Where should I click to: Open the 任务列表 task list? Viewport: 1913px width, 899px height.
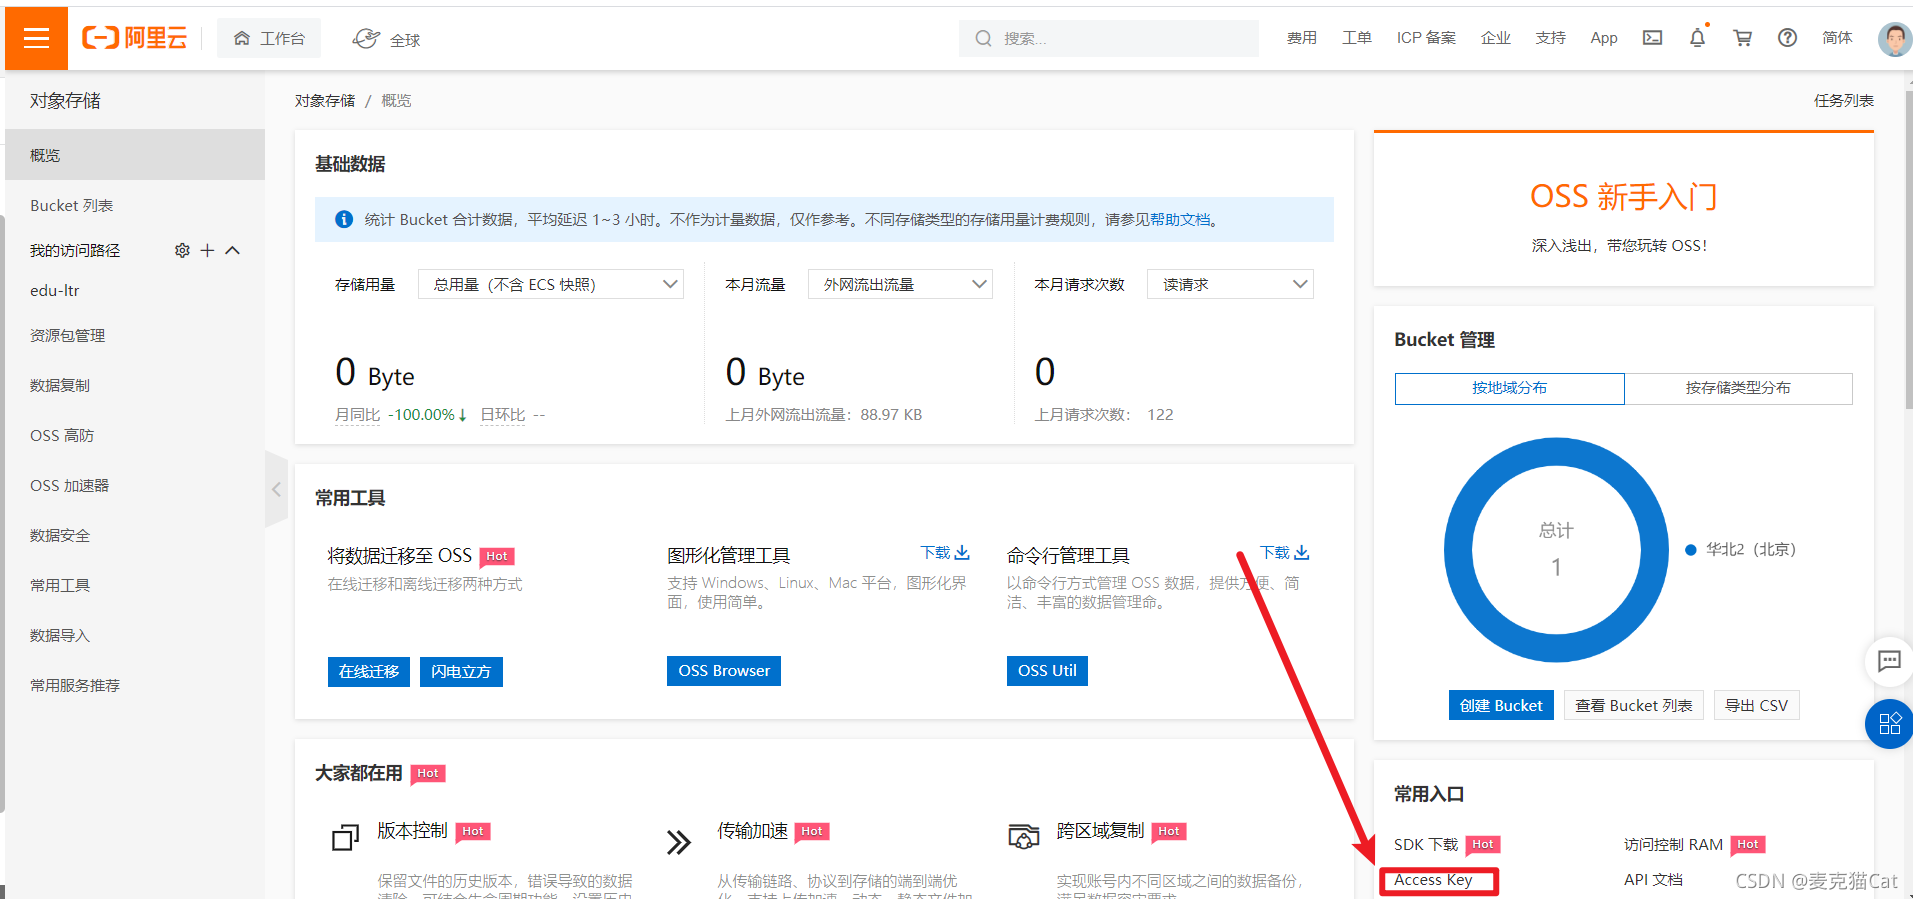click(1843, 101)
